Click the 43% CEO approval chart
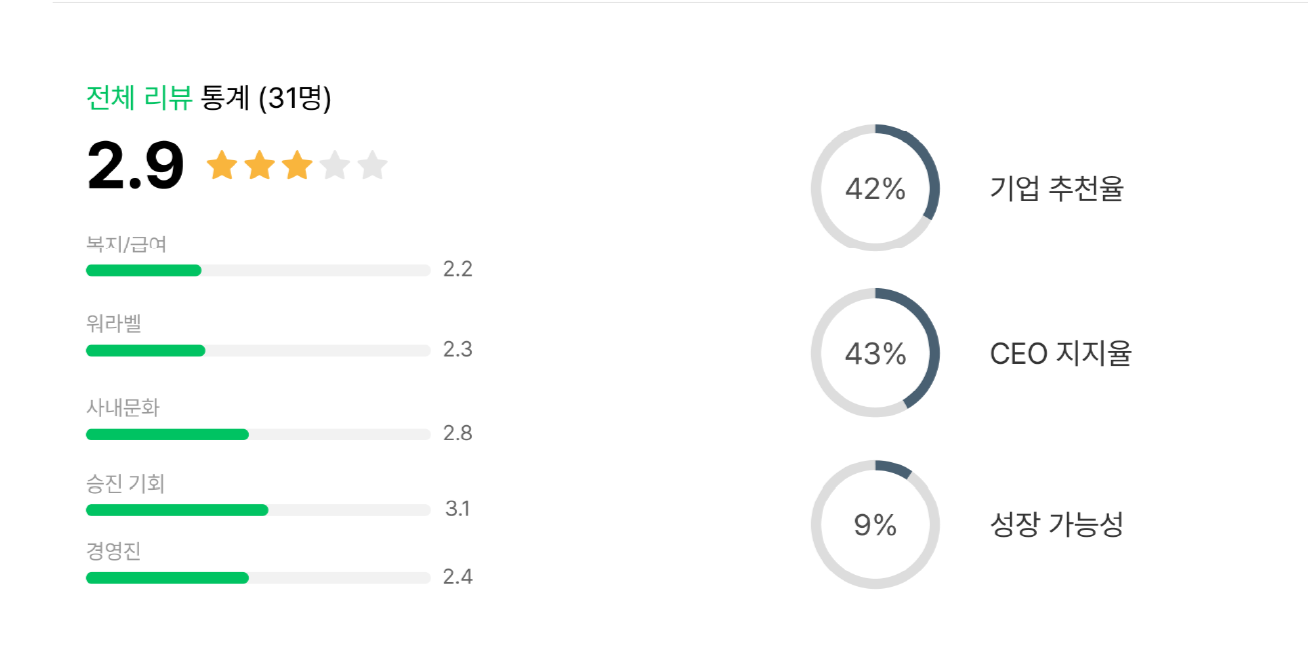 pos(875,353)
